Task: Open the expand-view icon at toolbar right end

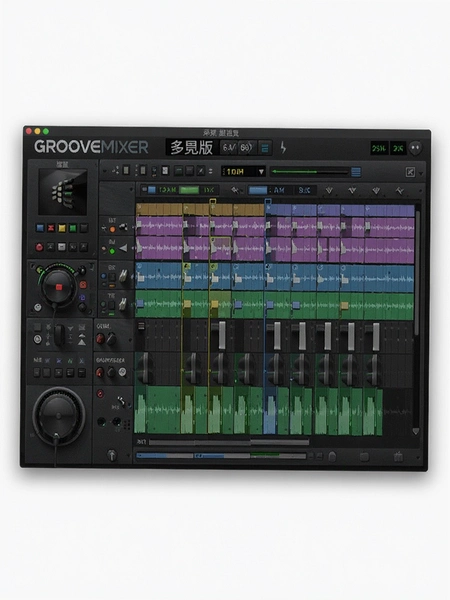Action: [x=410, y=172]
